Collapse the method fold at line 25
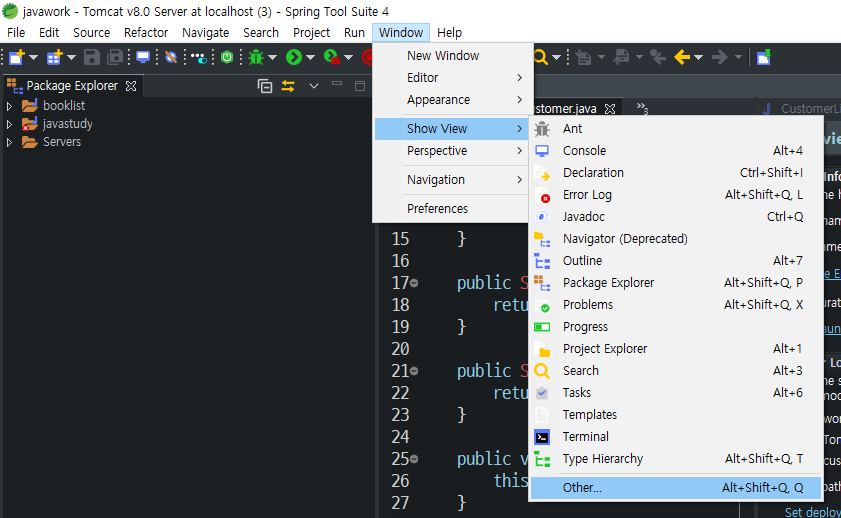This screenshot has width=841, height=518. coord(414,458)
